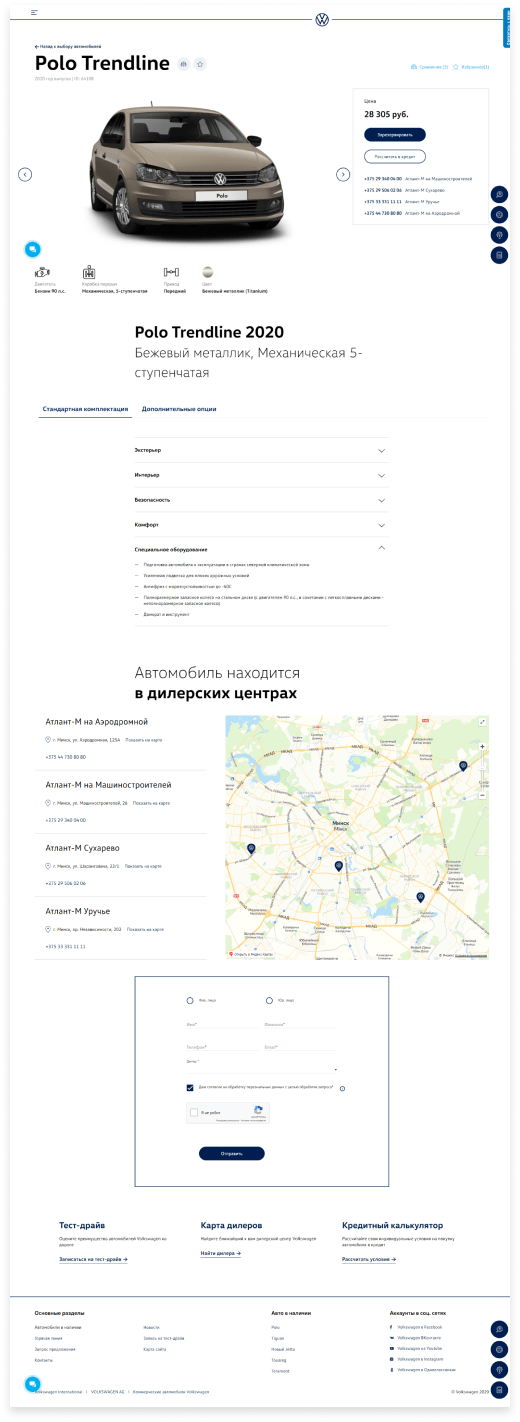Click the second floating side button near price
Screen dimensions: 520x1422
[x=499, y=214]
